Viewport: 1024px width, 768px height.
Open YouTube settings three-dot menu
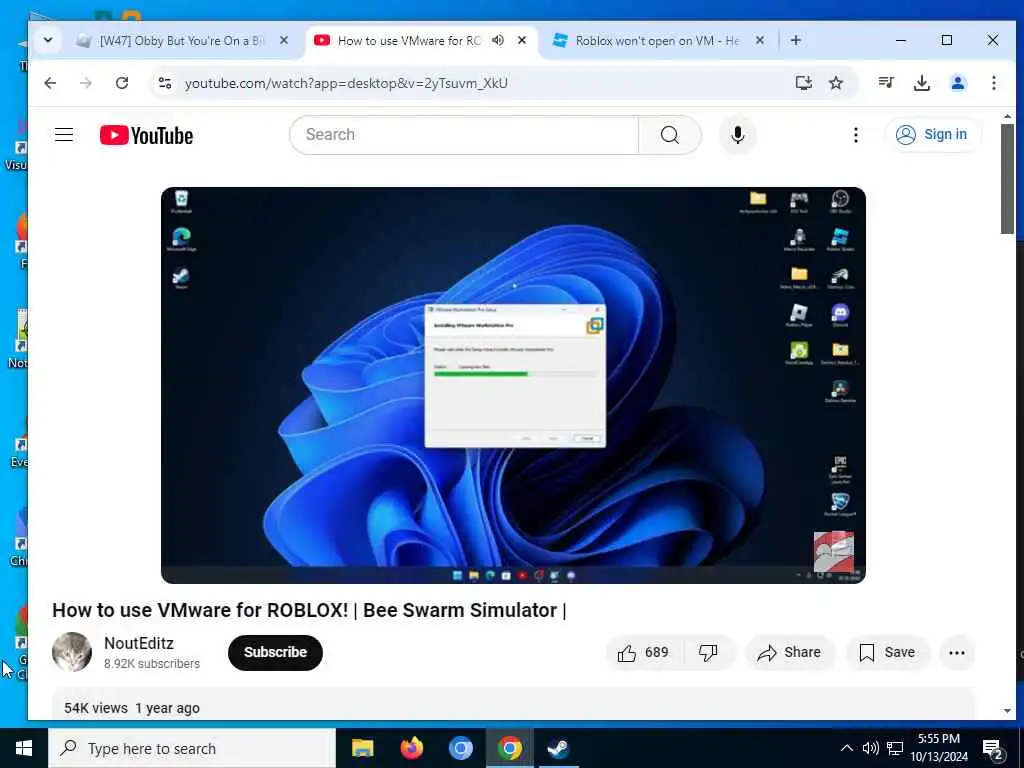pos(856,135)
